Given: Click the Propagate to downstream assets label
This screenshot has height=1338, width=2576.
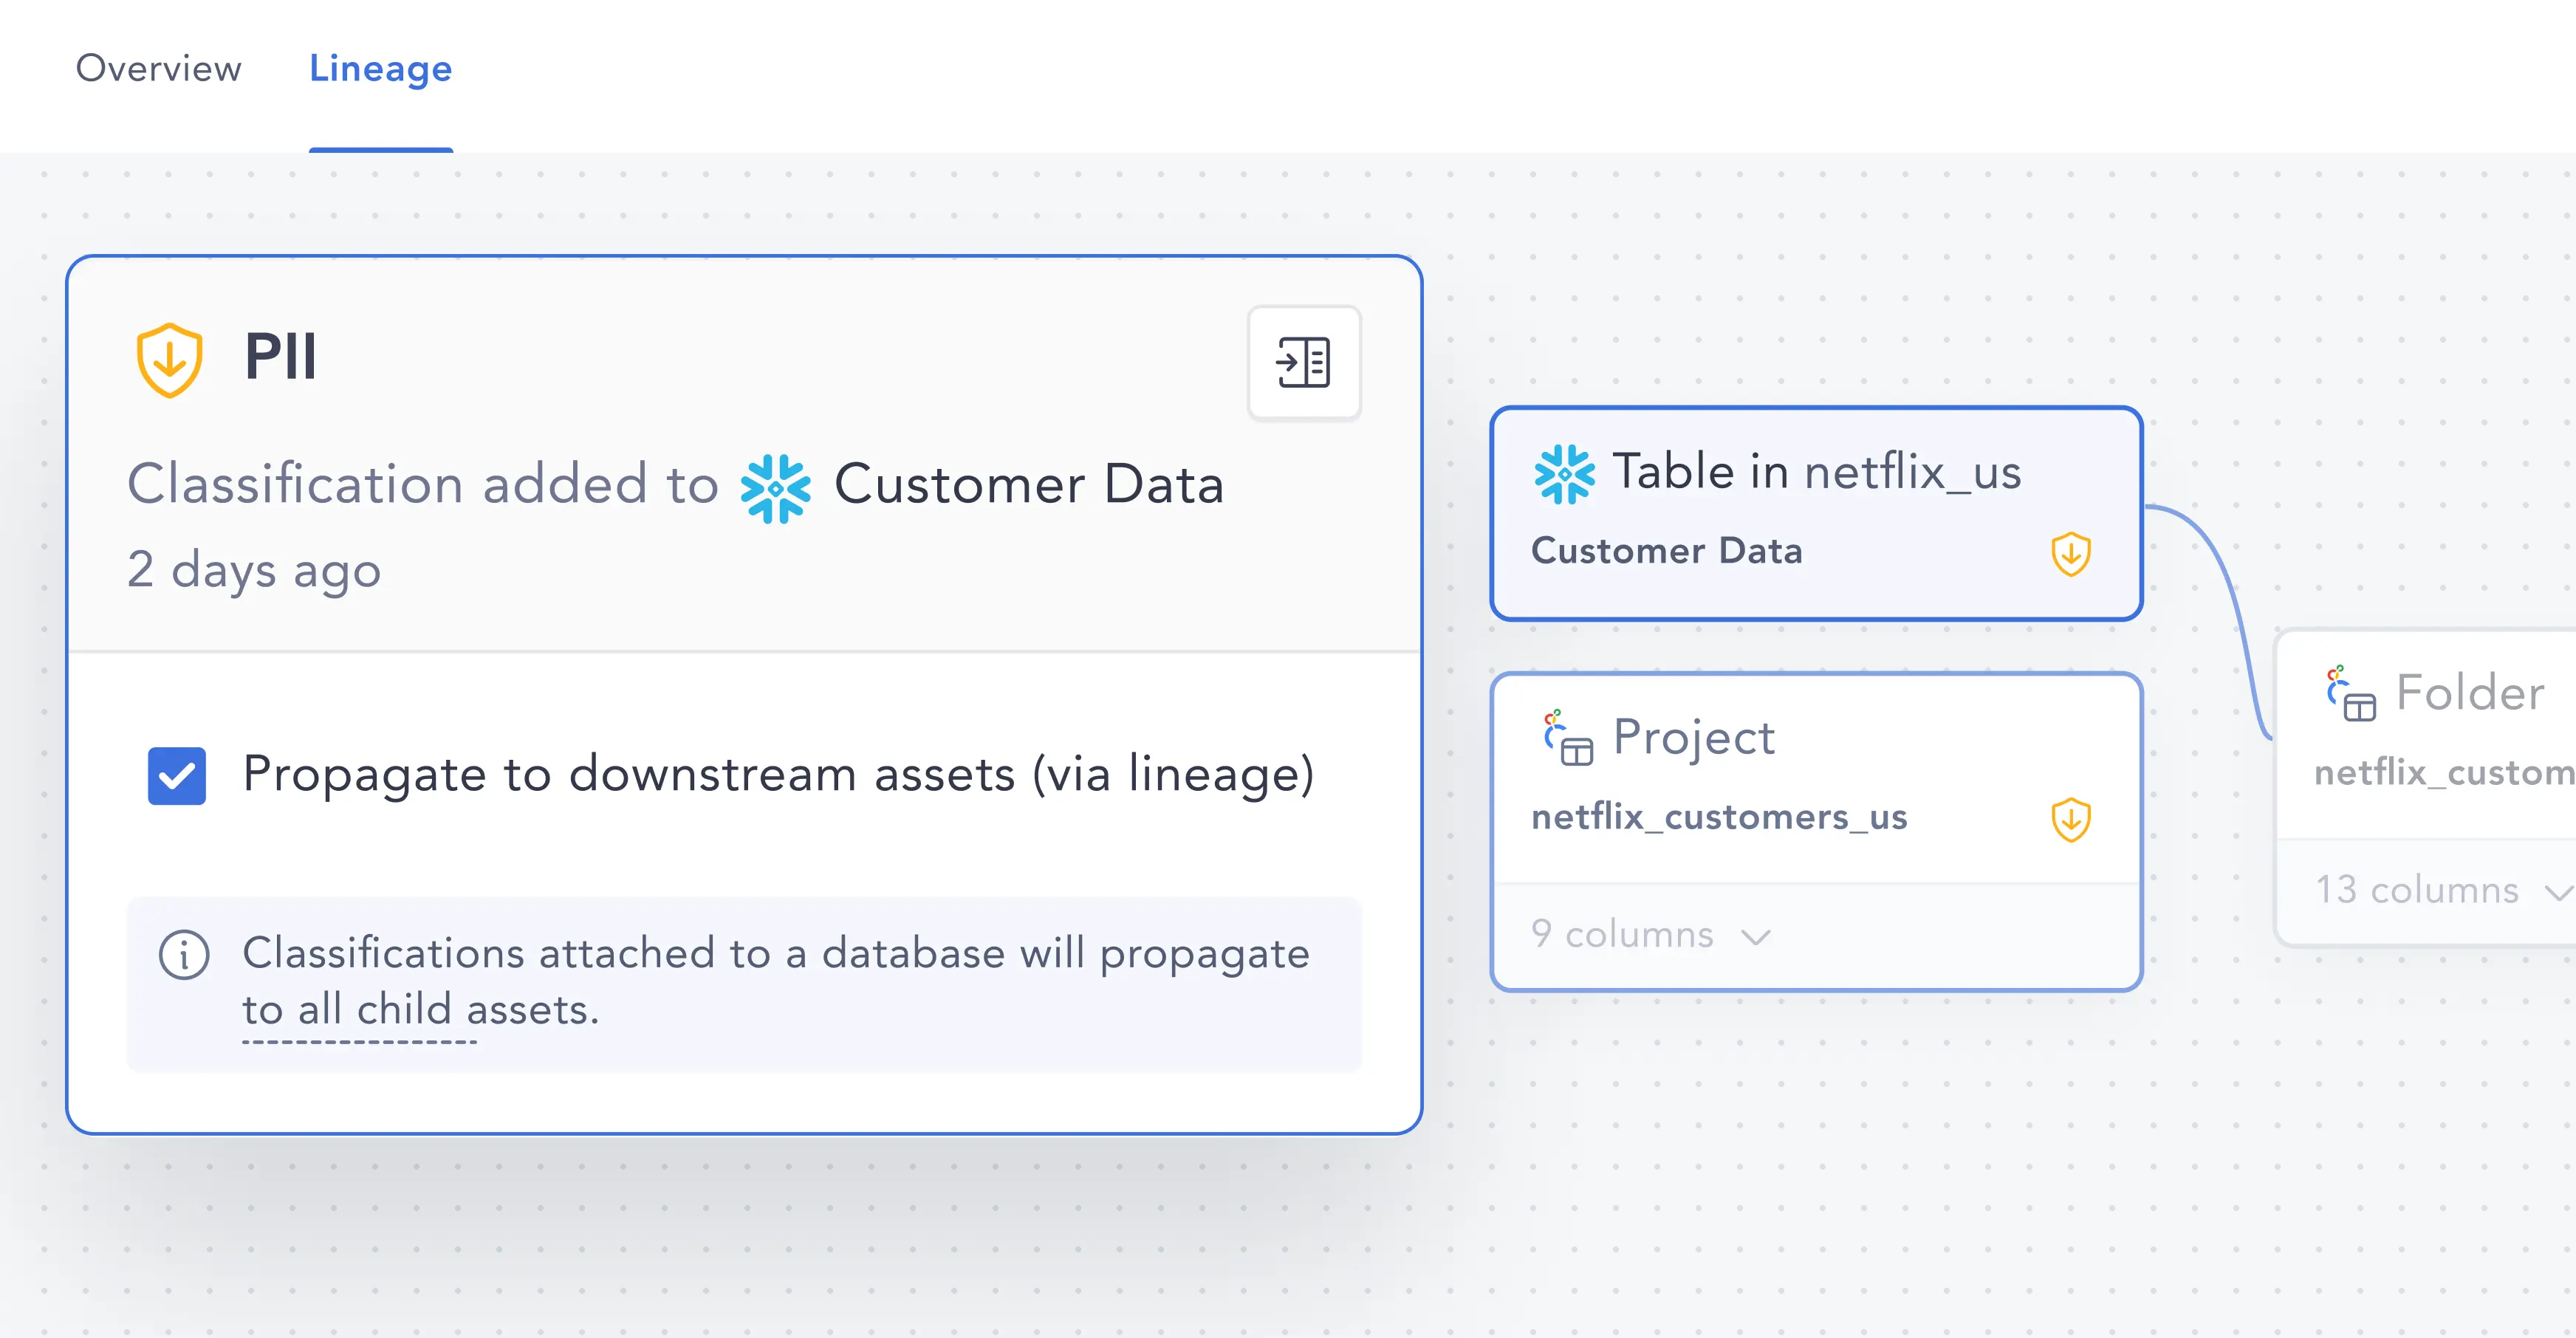Looking at the screenshot, I should pos(778,775).
